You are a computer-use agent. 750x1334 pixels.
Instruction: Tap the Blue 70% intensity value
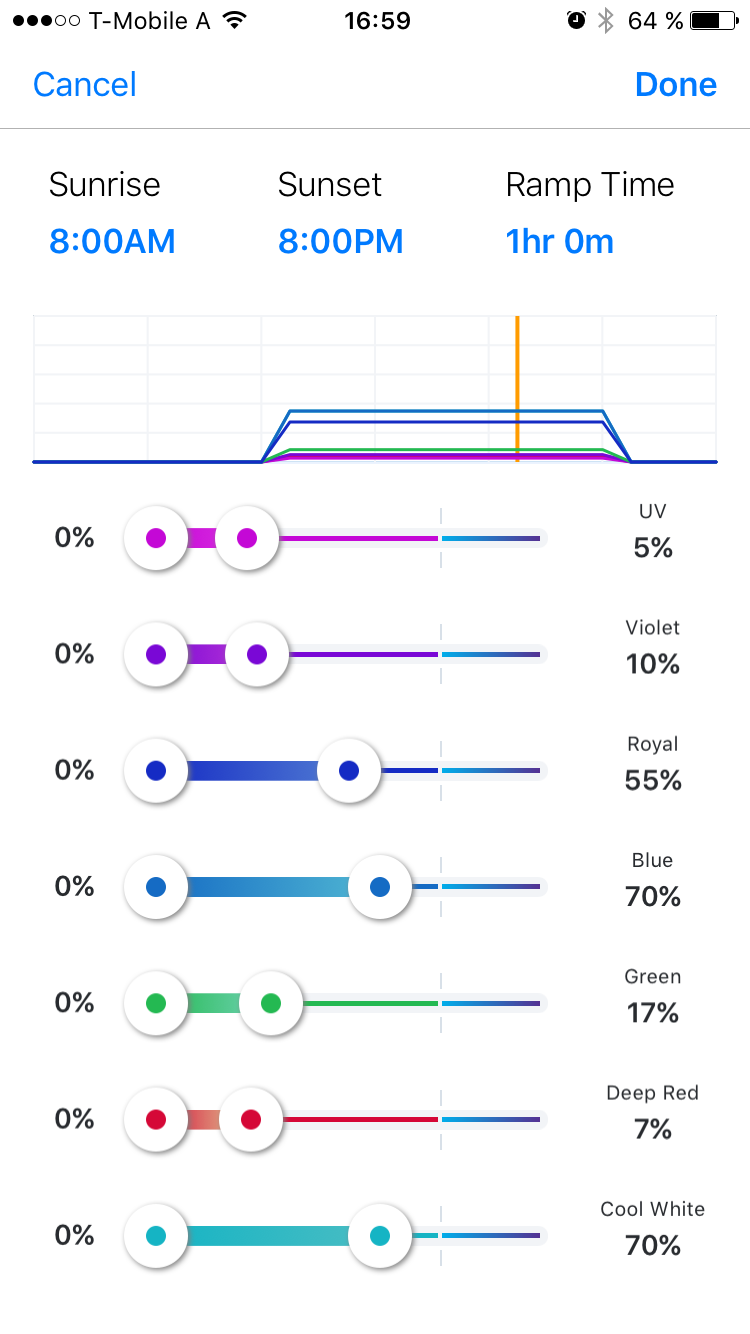point(653,896)
